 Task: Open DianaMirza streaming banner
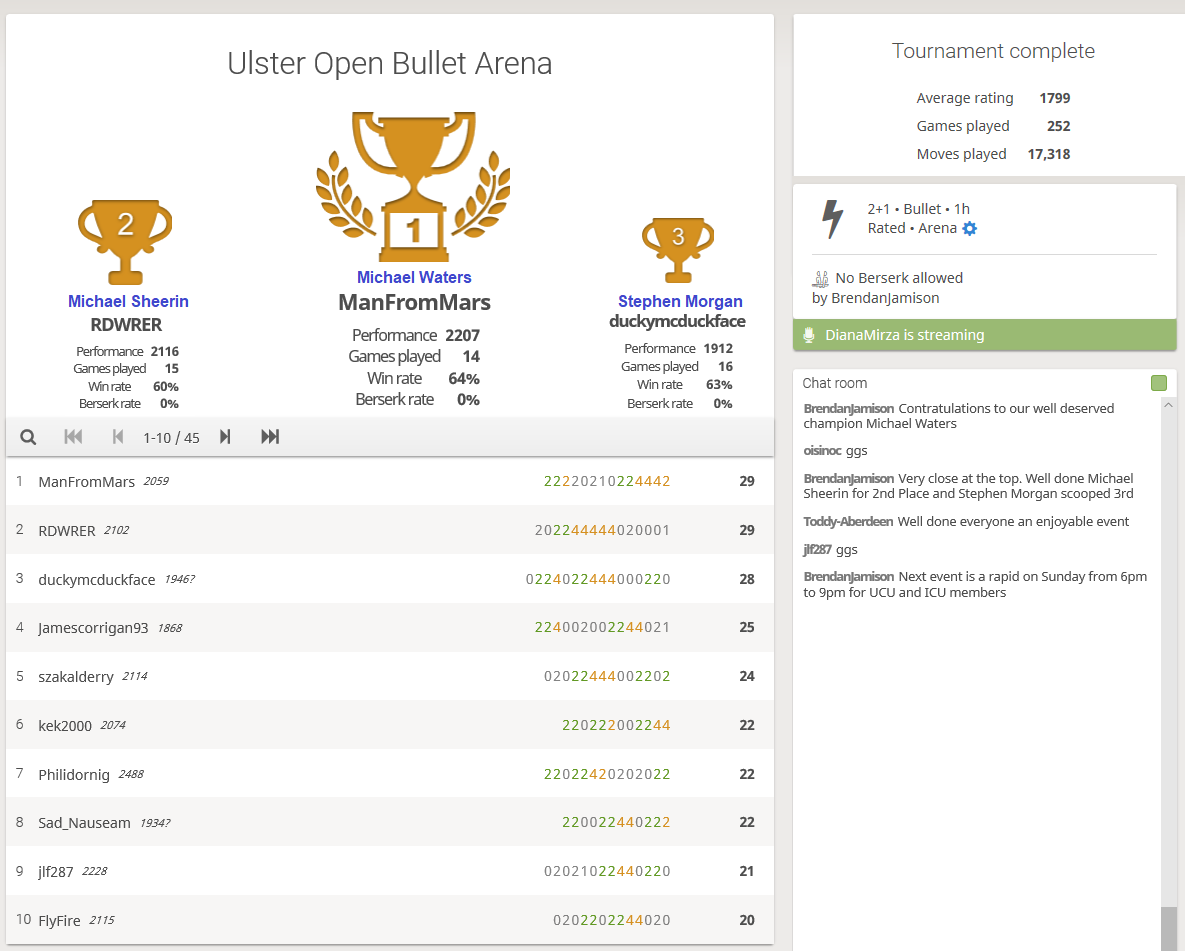(x=984, y=335)
